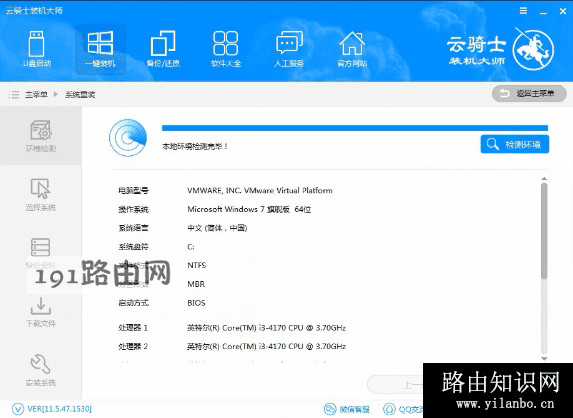Click the list icon beside 主菜单
The height and width of the screenshot is (418, 573).
pos(14,95)
